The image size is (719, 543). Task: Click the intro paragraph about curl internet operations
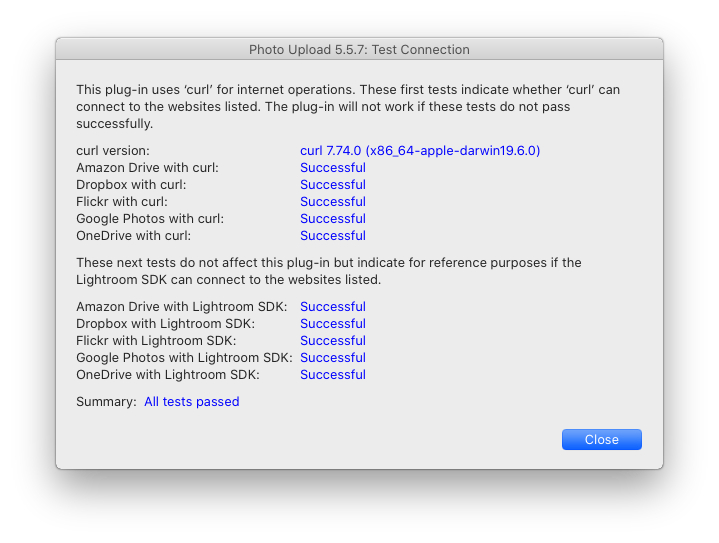[348, 107]
